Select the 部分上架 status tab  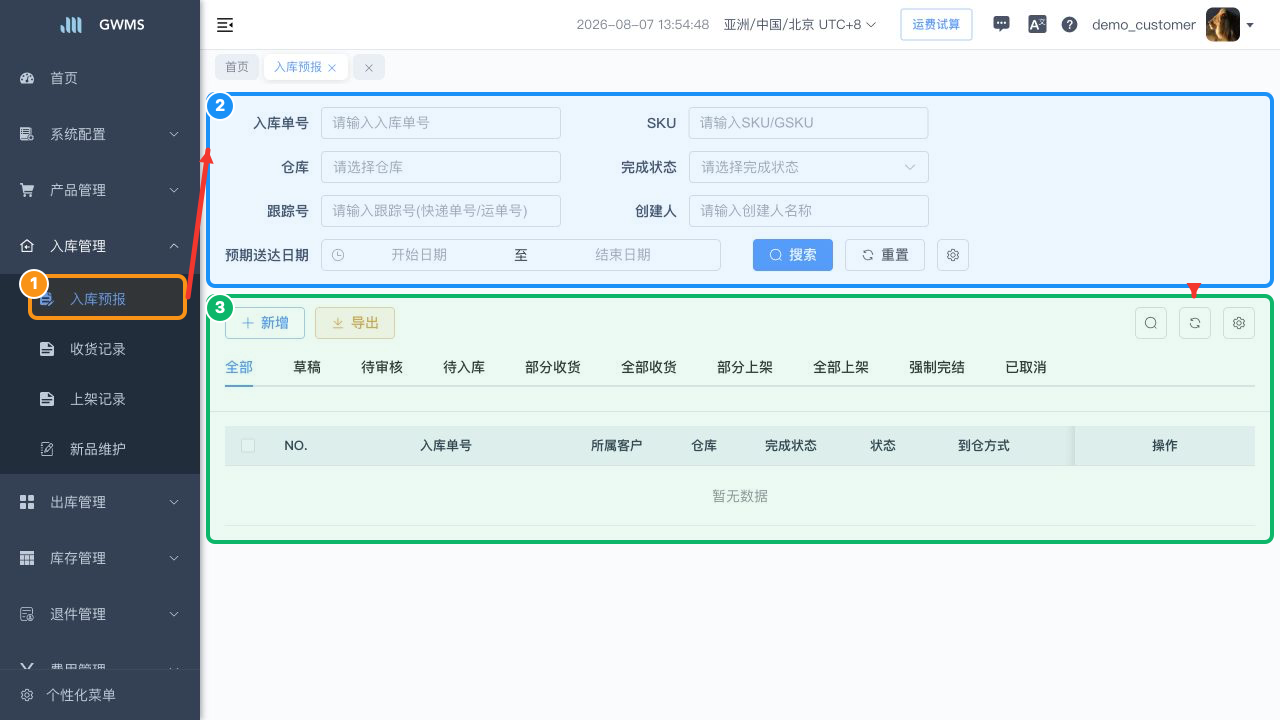[745, 367]
